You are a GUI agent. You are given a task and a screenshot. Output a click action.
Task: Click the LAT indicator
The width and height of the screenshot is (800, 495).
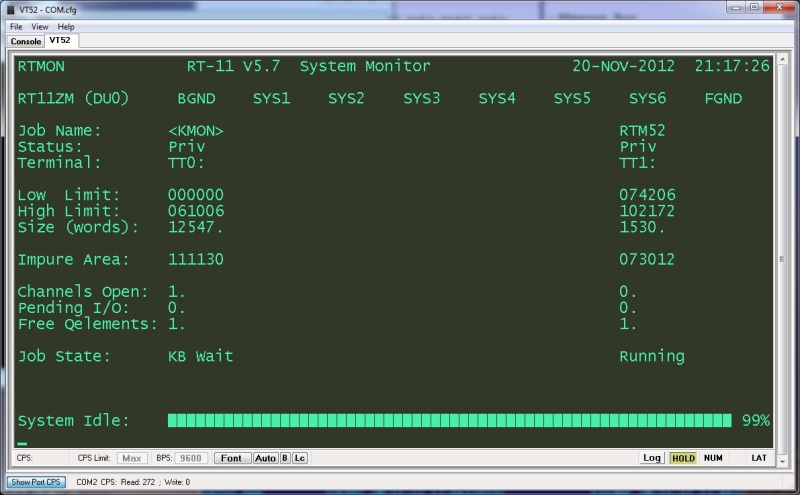pos(760,458)
